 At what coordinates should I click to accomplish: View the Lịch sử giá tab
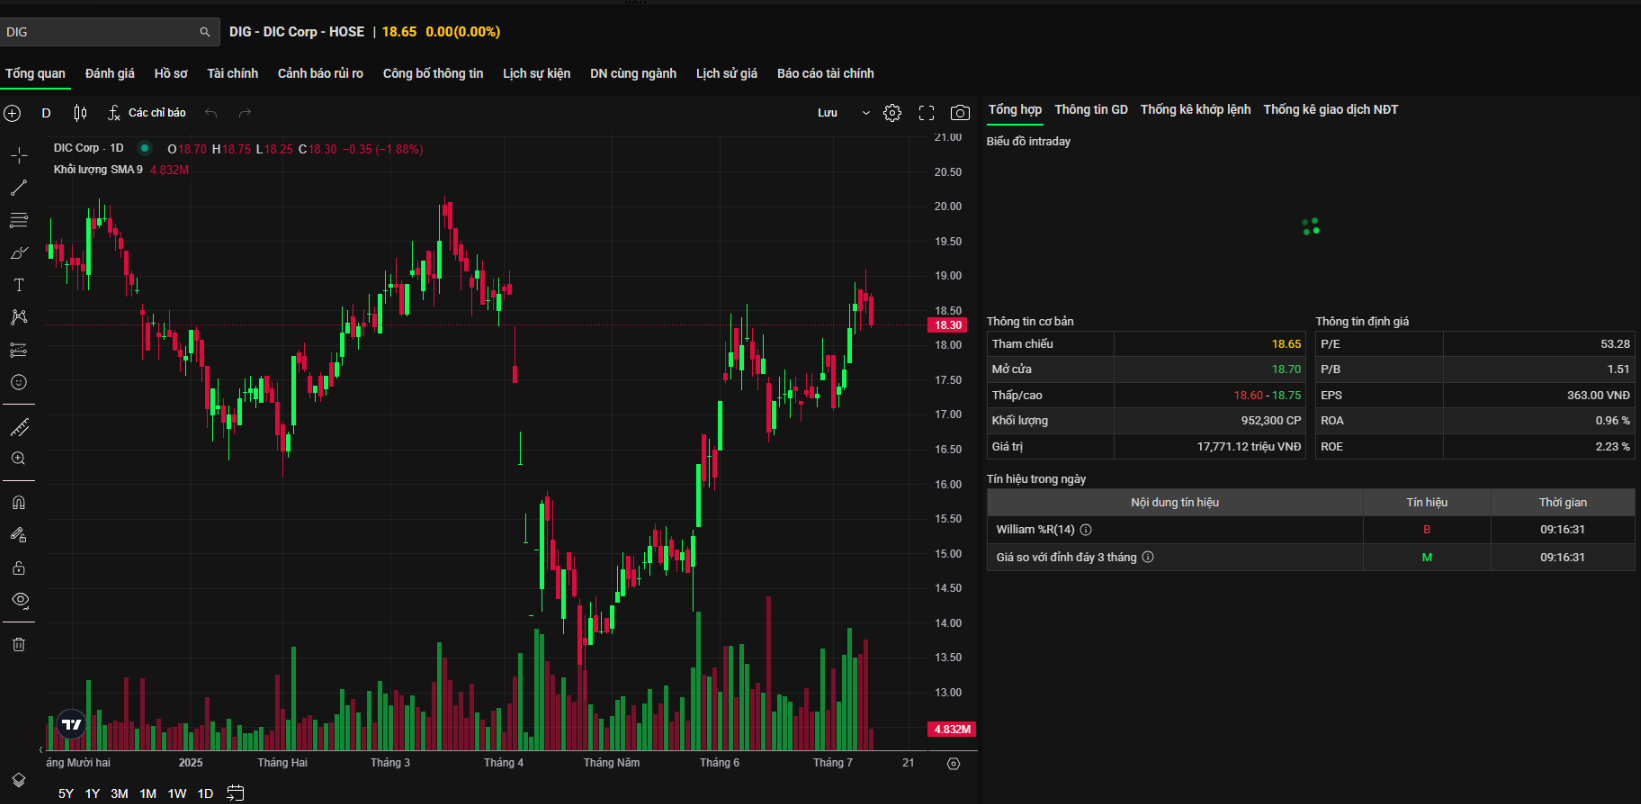coord(727,73)
